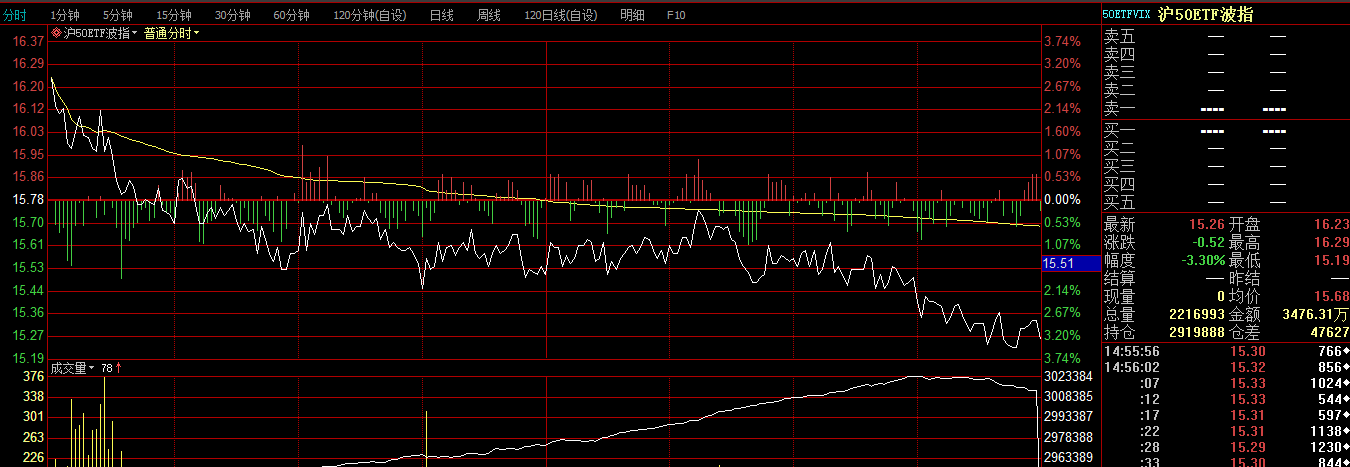Click the 最新 price value 15.26

tap(1207, 224)
